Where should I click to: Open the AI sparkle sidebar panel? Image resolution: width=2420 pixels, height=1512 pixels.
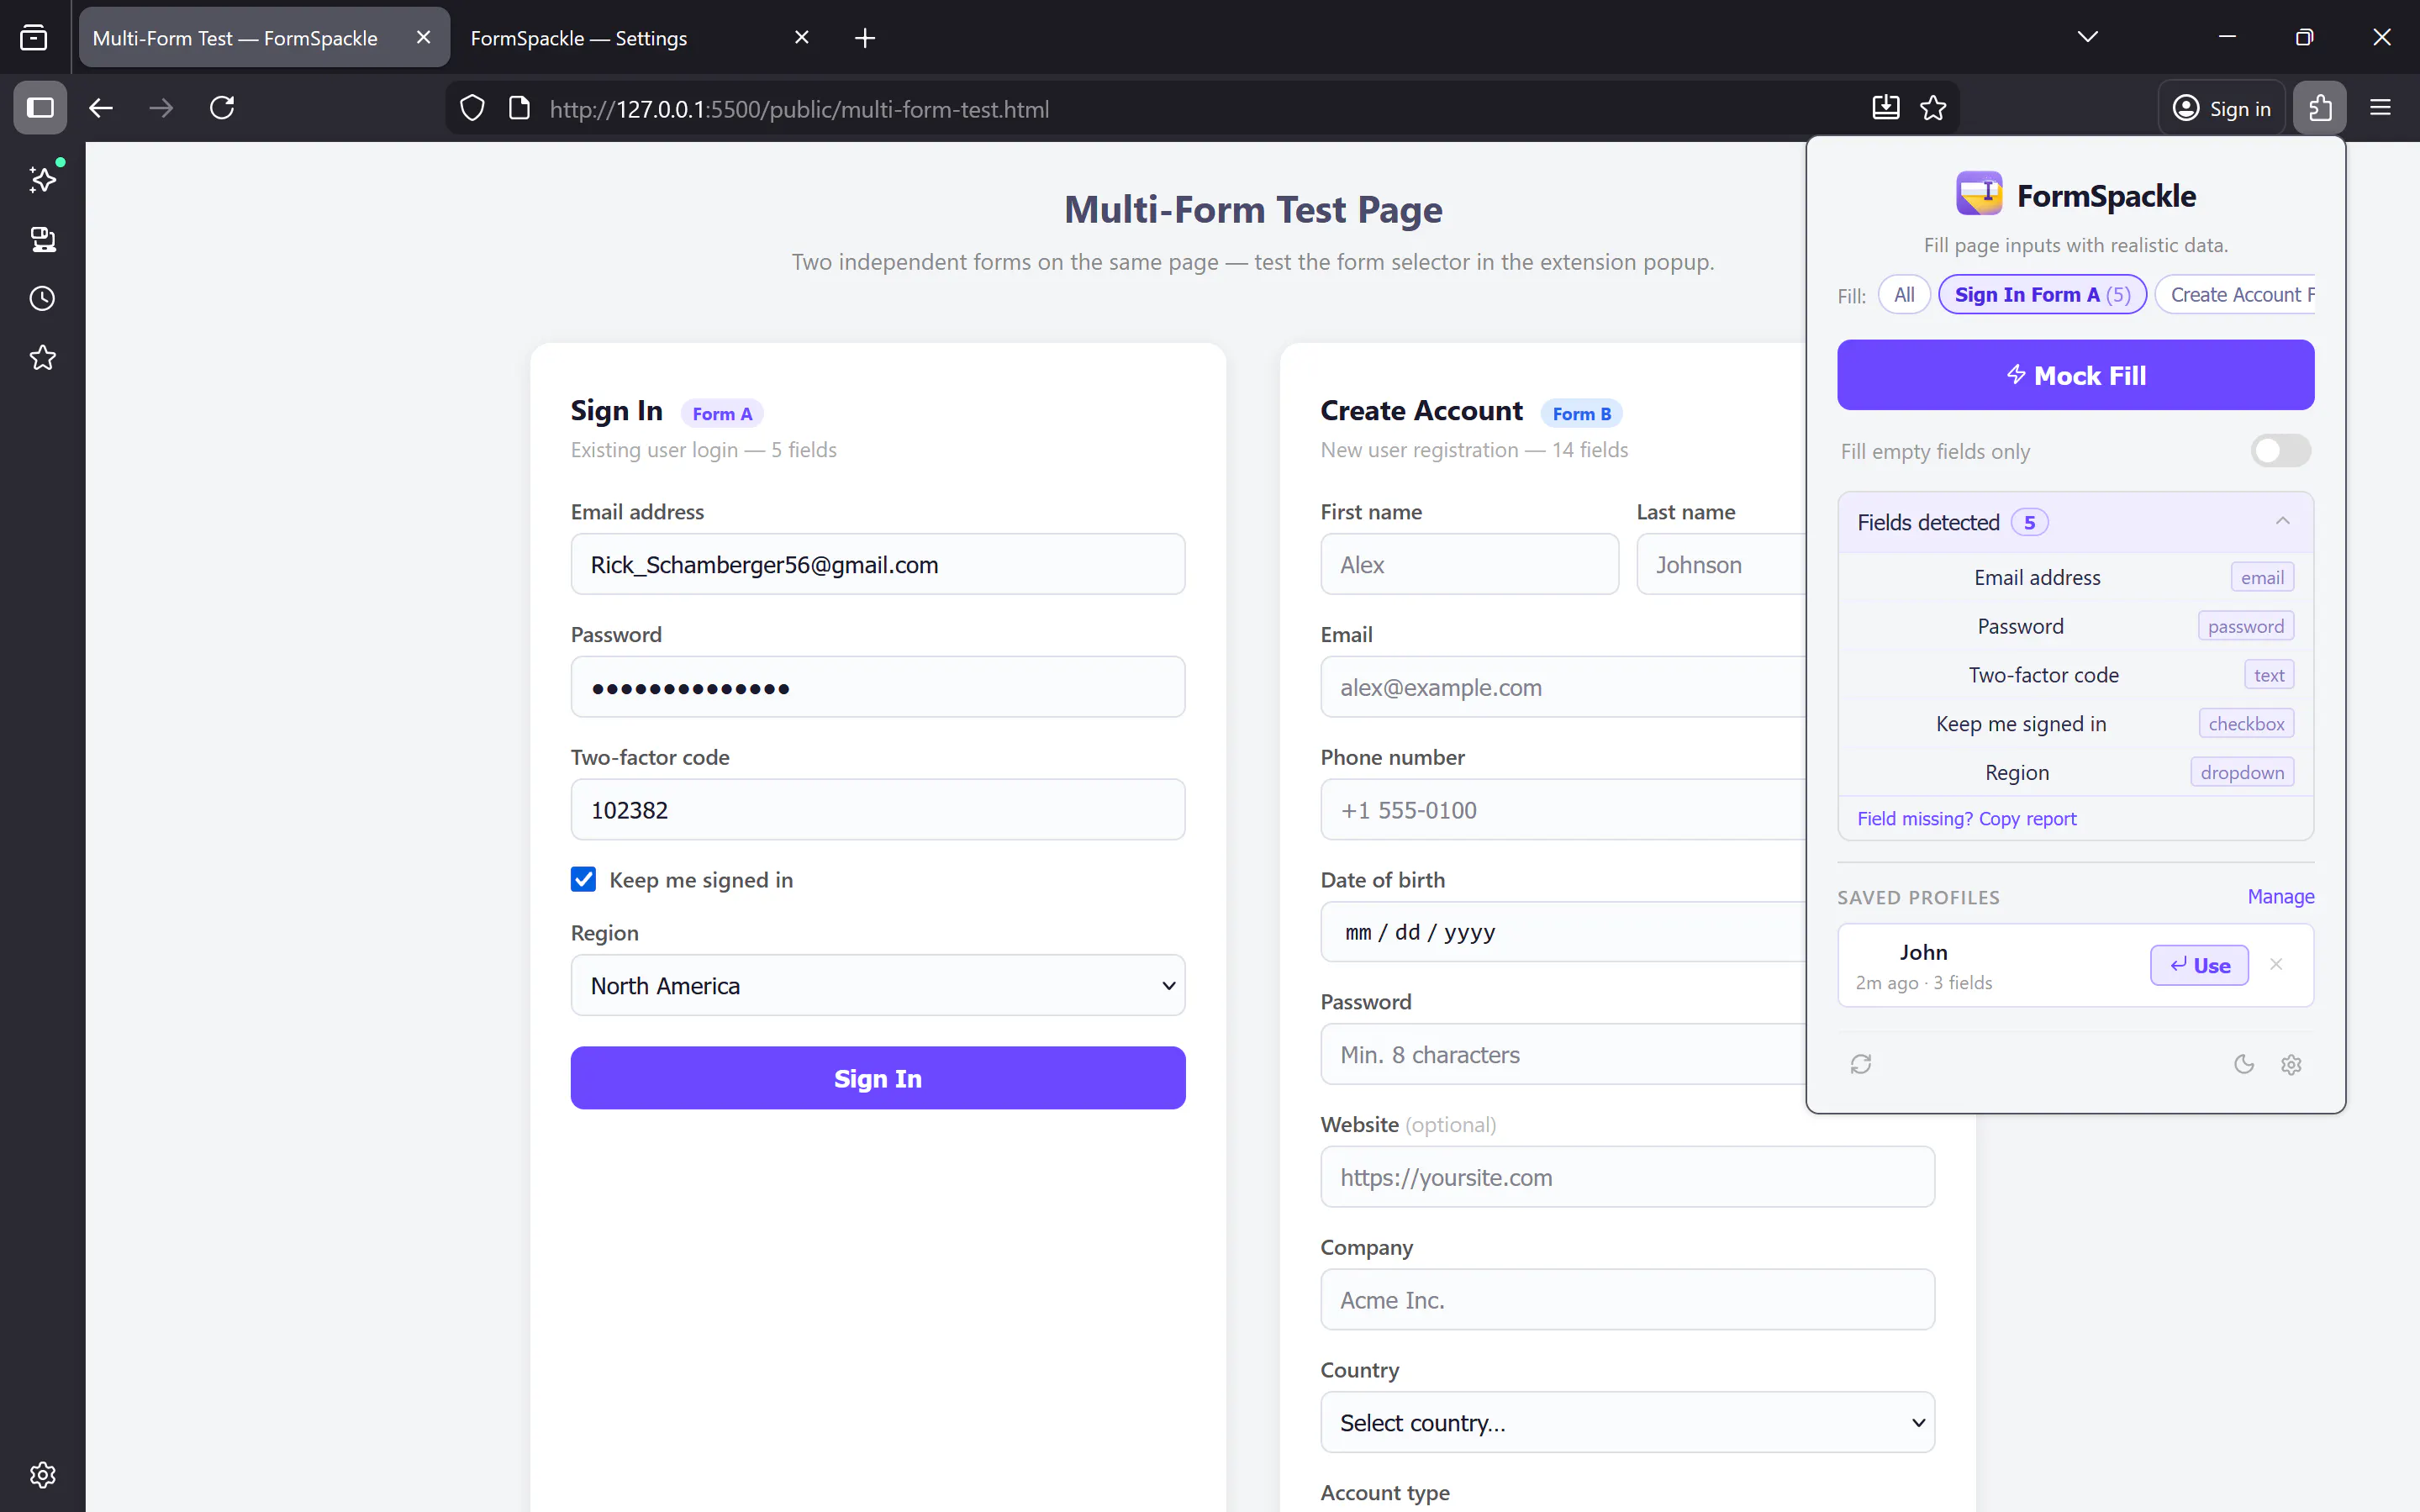click(x=42, y=179)
